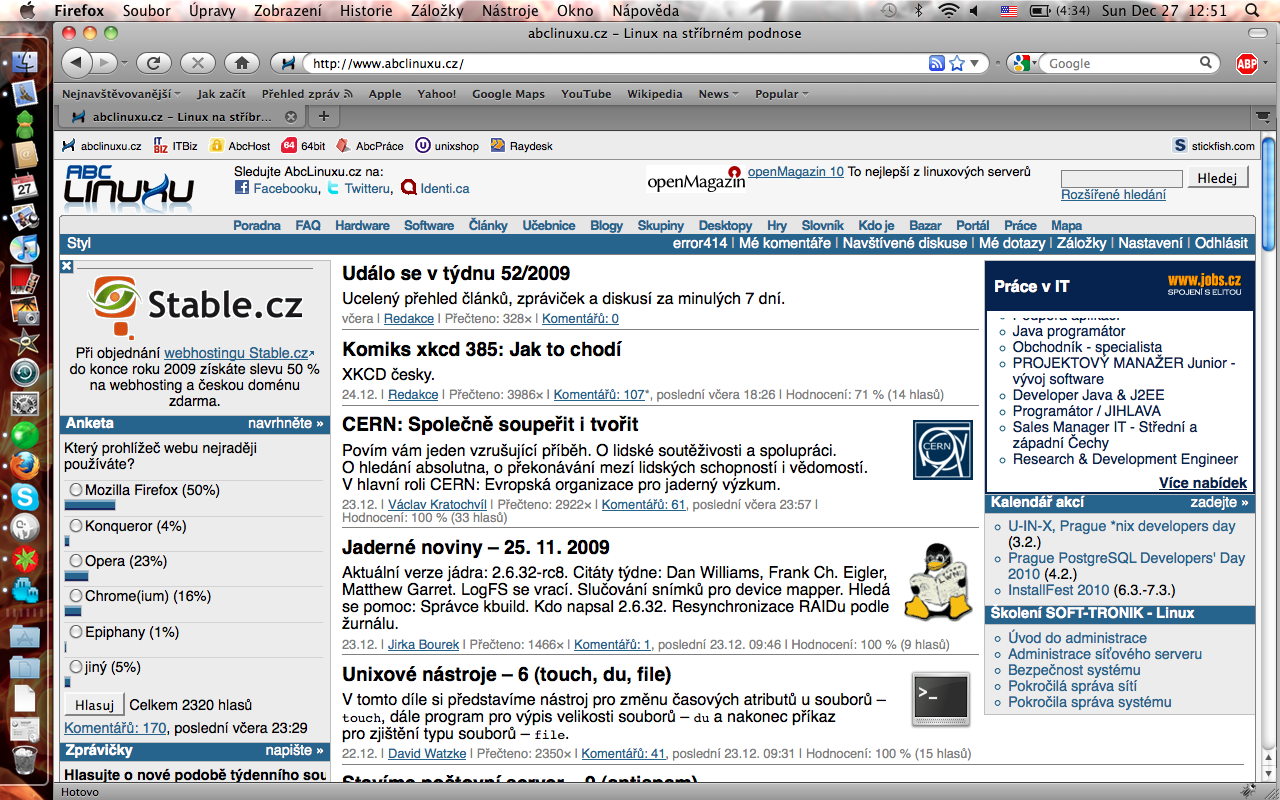This screenshot has height=800, width=1280.
Task: Open the Nástroje menu
Action: [x=510, y=11]
